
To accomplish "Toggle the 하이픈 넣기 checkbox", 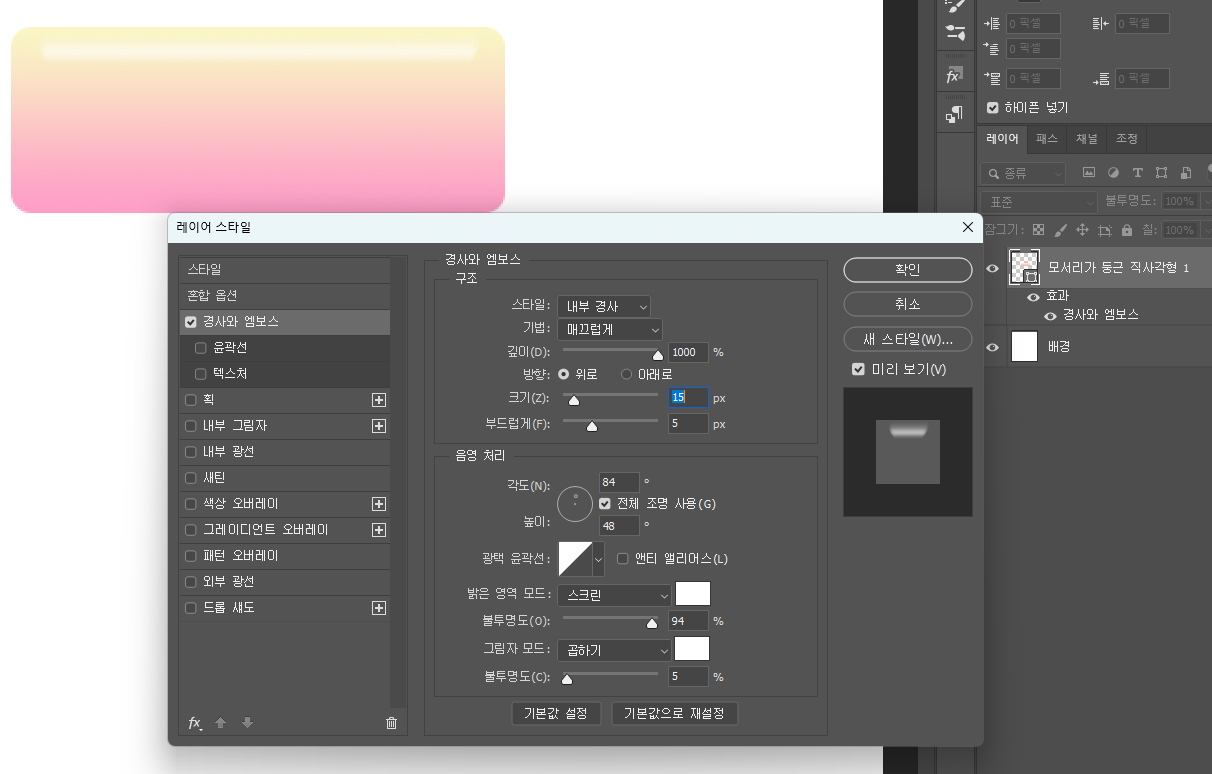I will tap(993, 107).
